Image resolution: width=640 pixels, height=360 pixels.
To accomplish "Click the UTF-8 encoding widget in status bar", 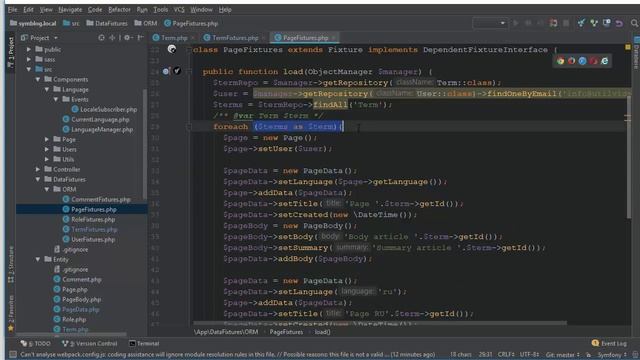I will [x=530, y=355].
